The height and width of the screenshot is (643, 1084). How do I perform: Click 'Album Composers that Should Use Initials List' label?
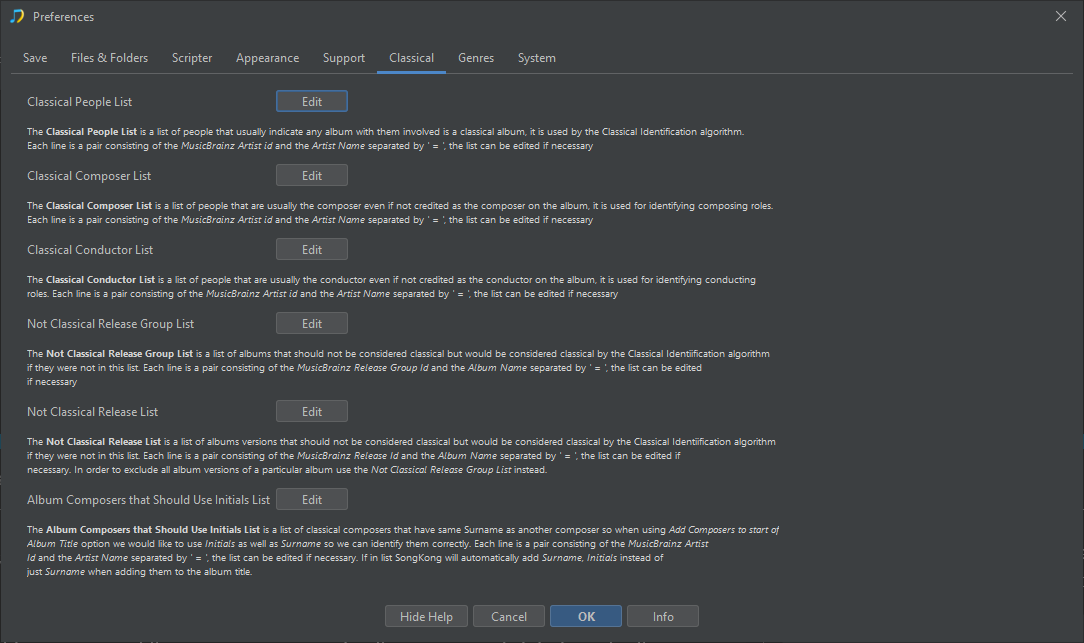(x=149, y=499)
